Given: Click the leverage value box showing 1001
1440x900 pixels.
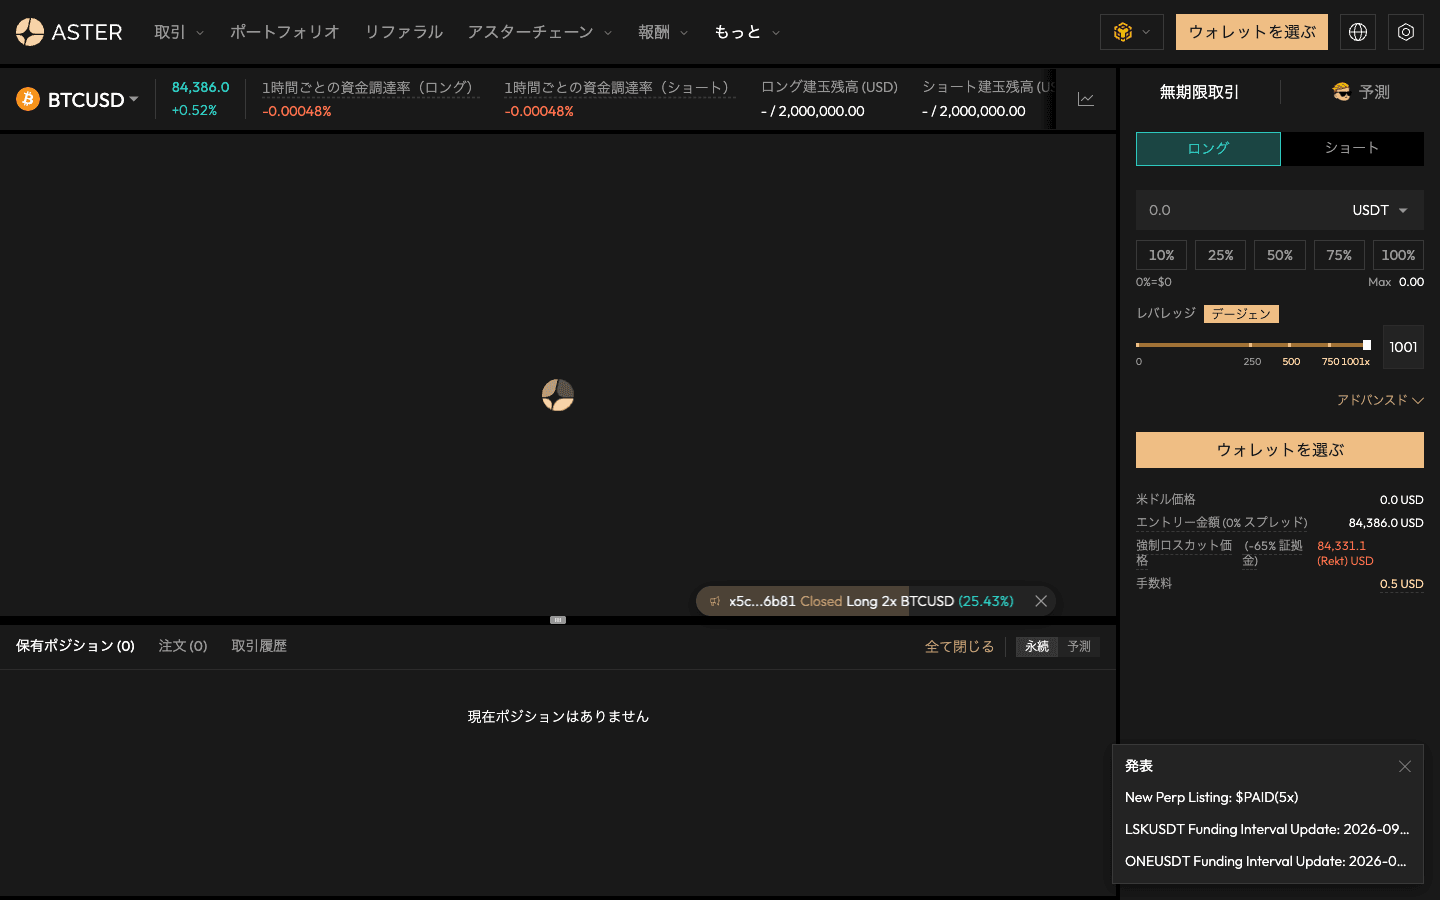Looking at the screenshot, I should pos(1403,347).
